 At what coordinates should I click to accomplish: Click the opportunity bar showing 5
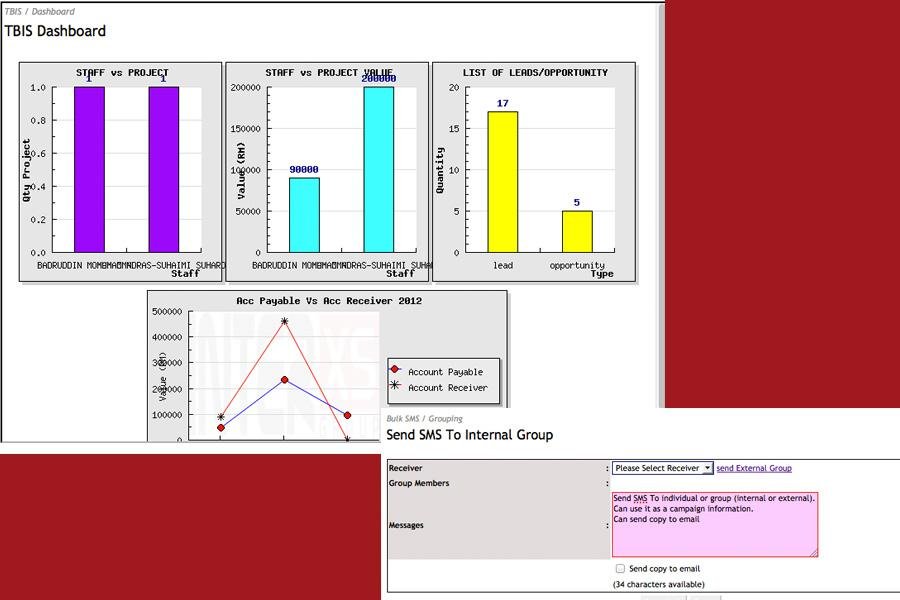point(576,230)
